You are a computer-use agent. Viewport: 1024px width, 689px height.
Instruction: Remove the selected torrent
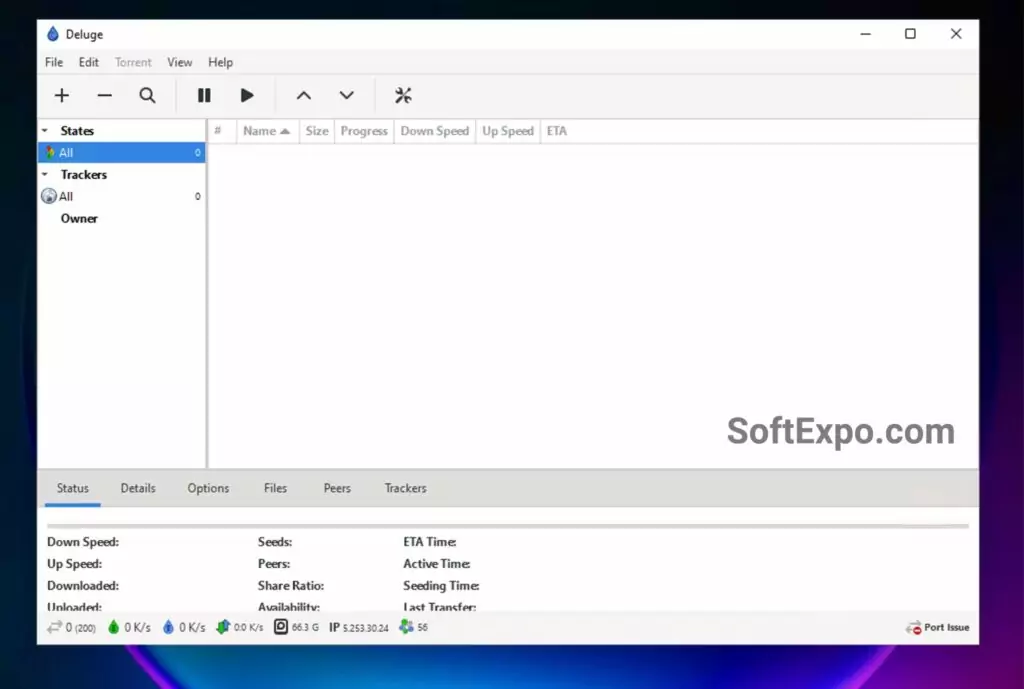coord(104,95)
